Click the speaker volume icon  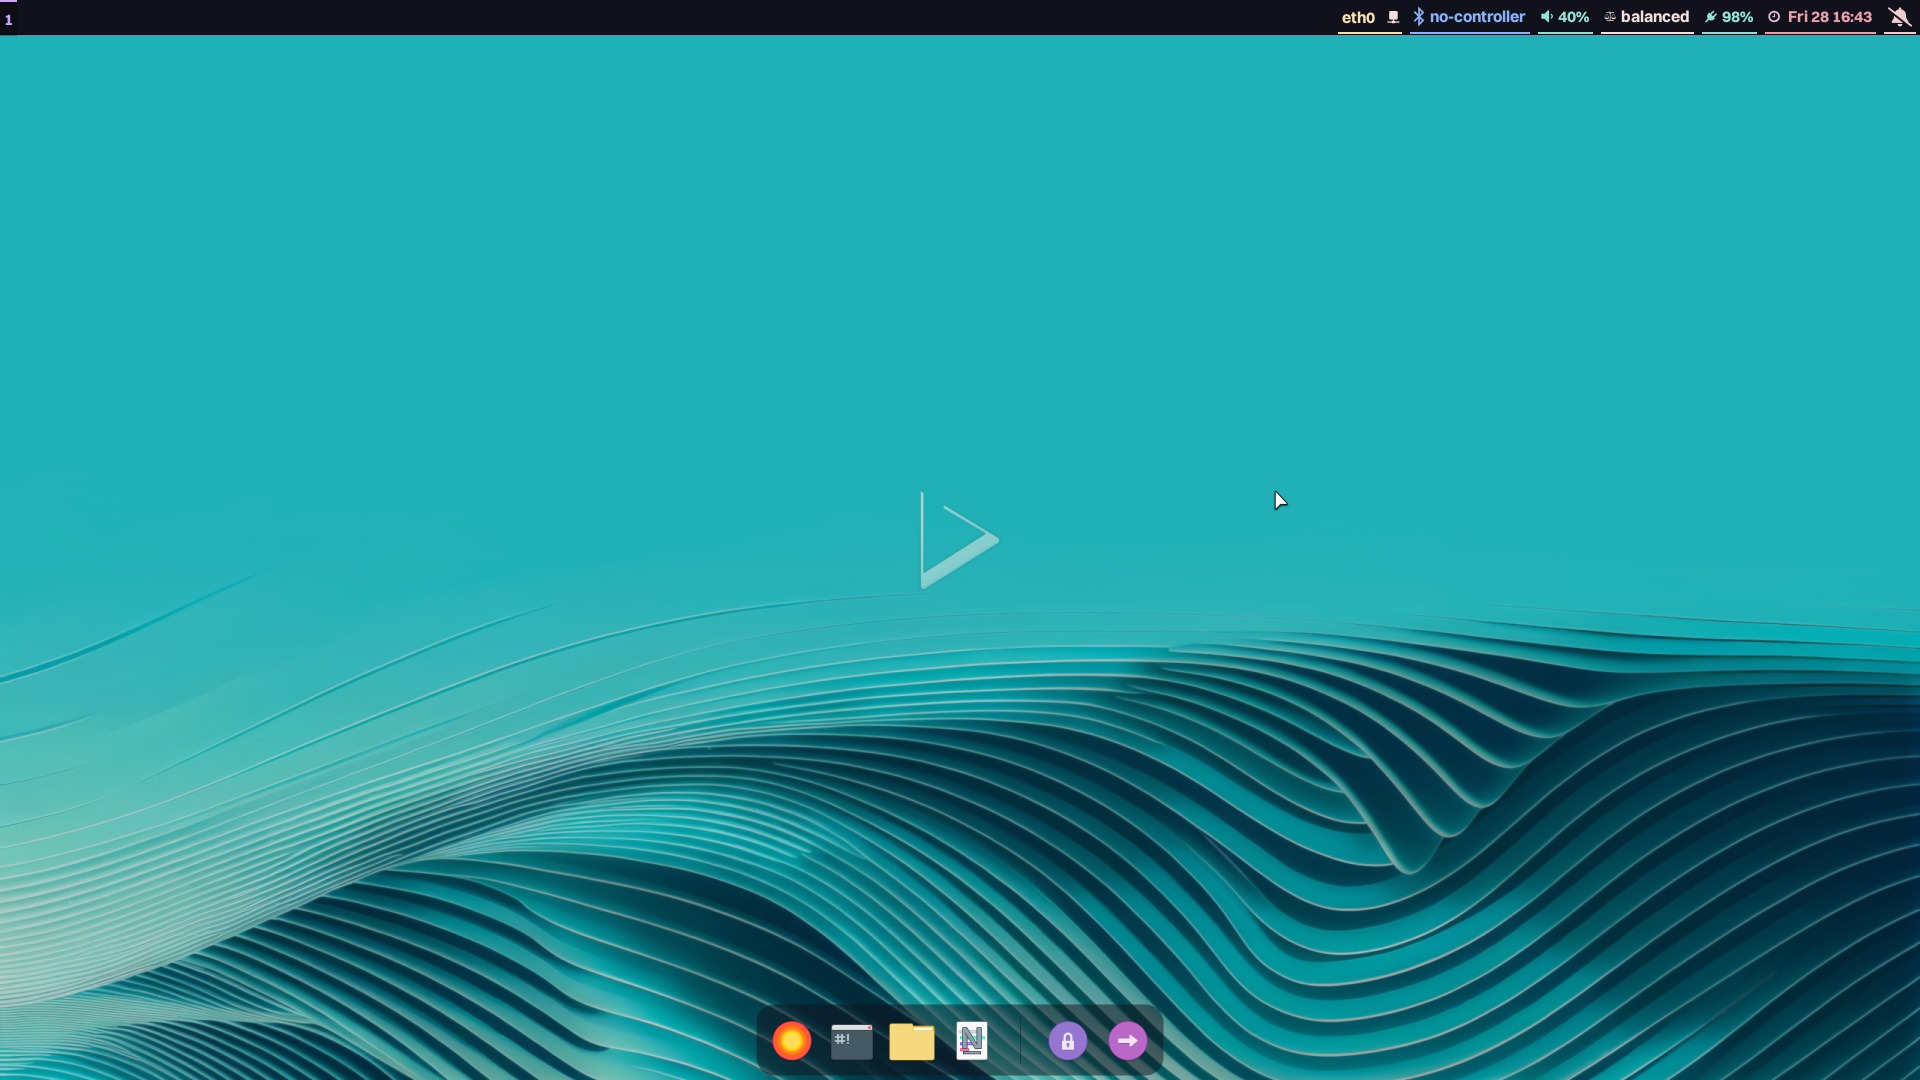[x=1546, y=17]
